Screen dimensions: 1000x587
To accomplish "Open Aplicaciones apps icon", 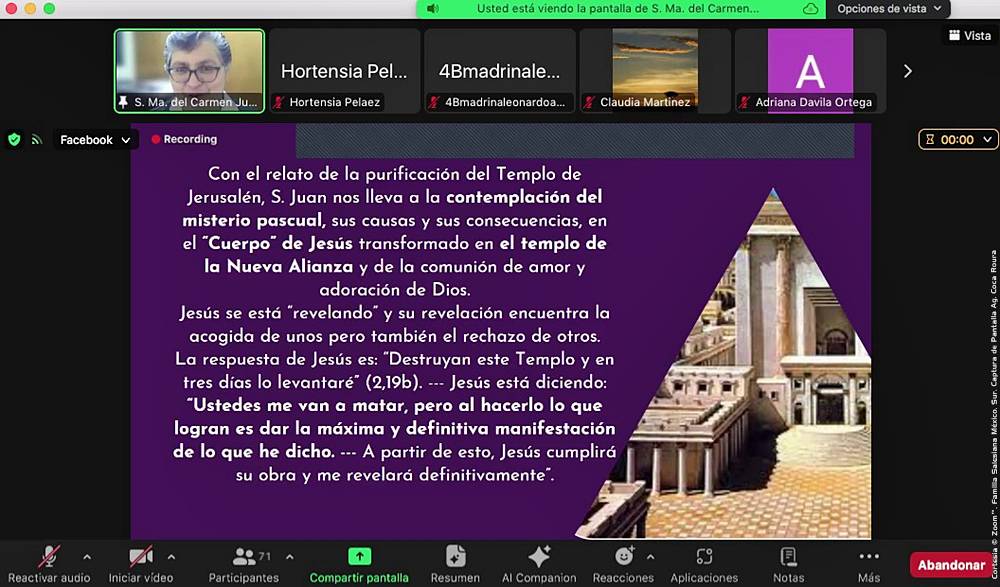I will point(704,556).
